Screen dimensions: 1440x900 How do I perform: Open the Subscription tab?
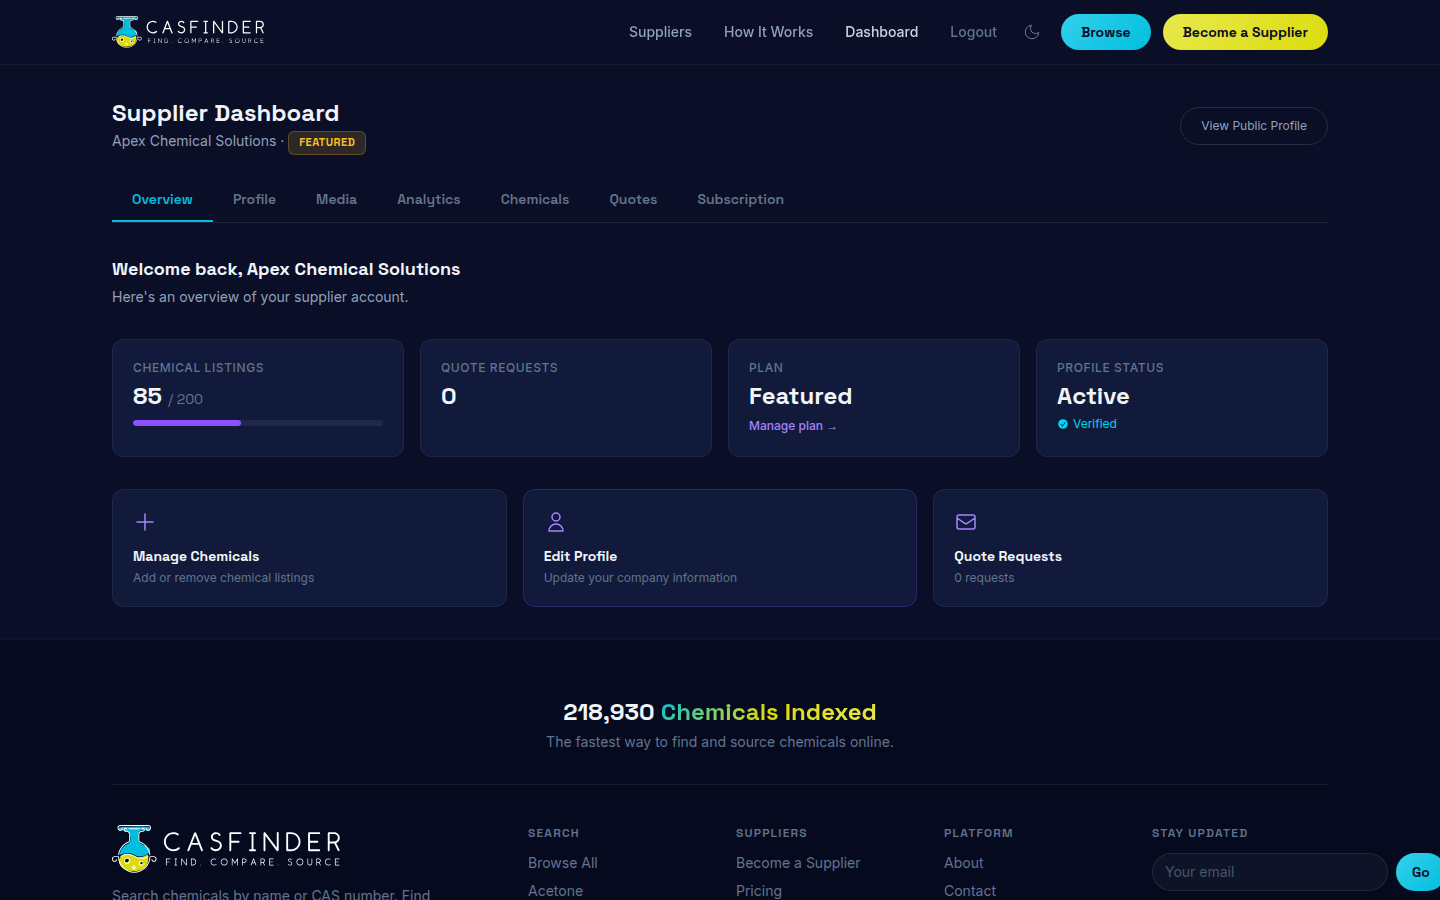coord(740,199)
